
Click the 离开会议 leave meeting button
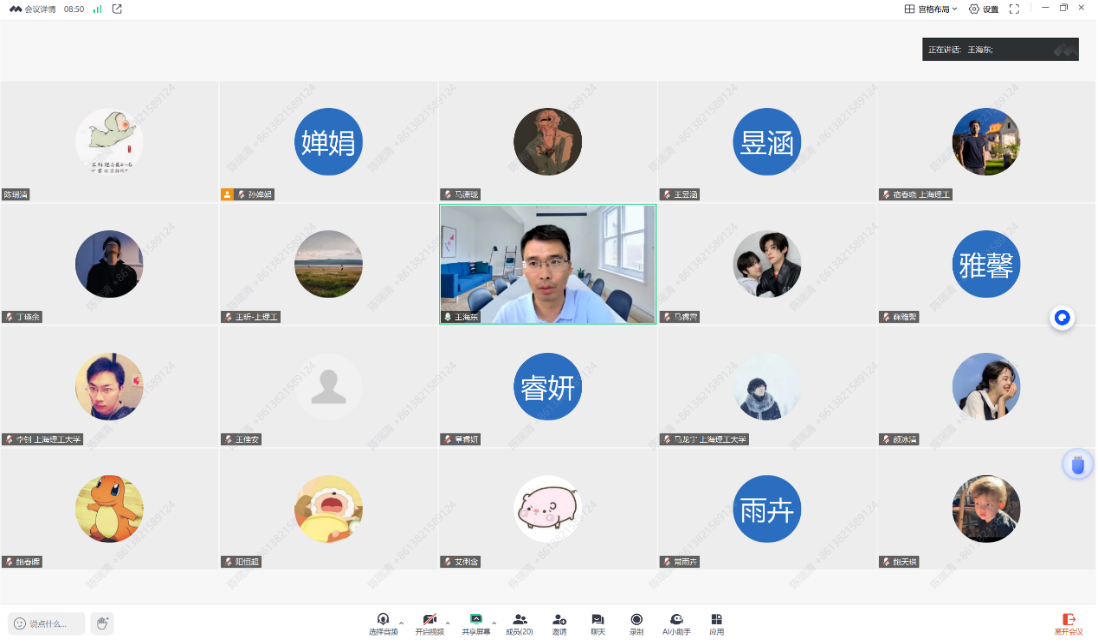tap(1068, 624)
